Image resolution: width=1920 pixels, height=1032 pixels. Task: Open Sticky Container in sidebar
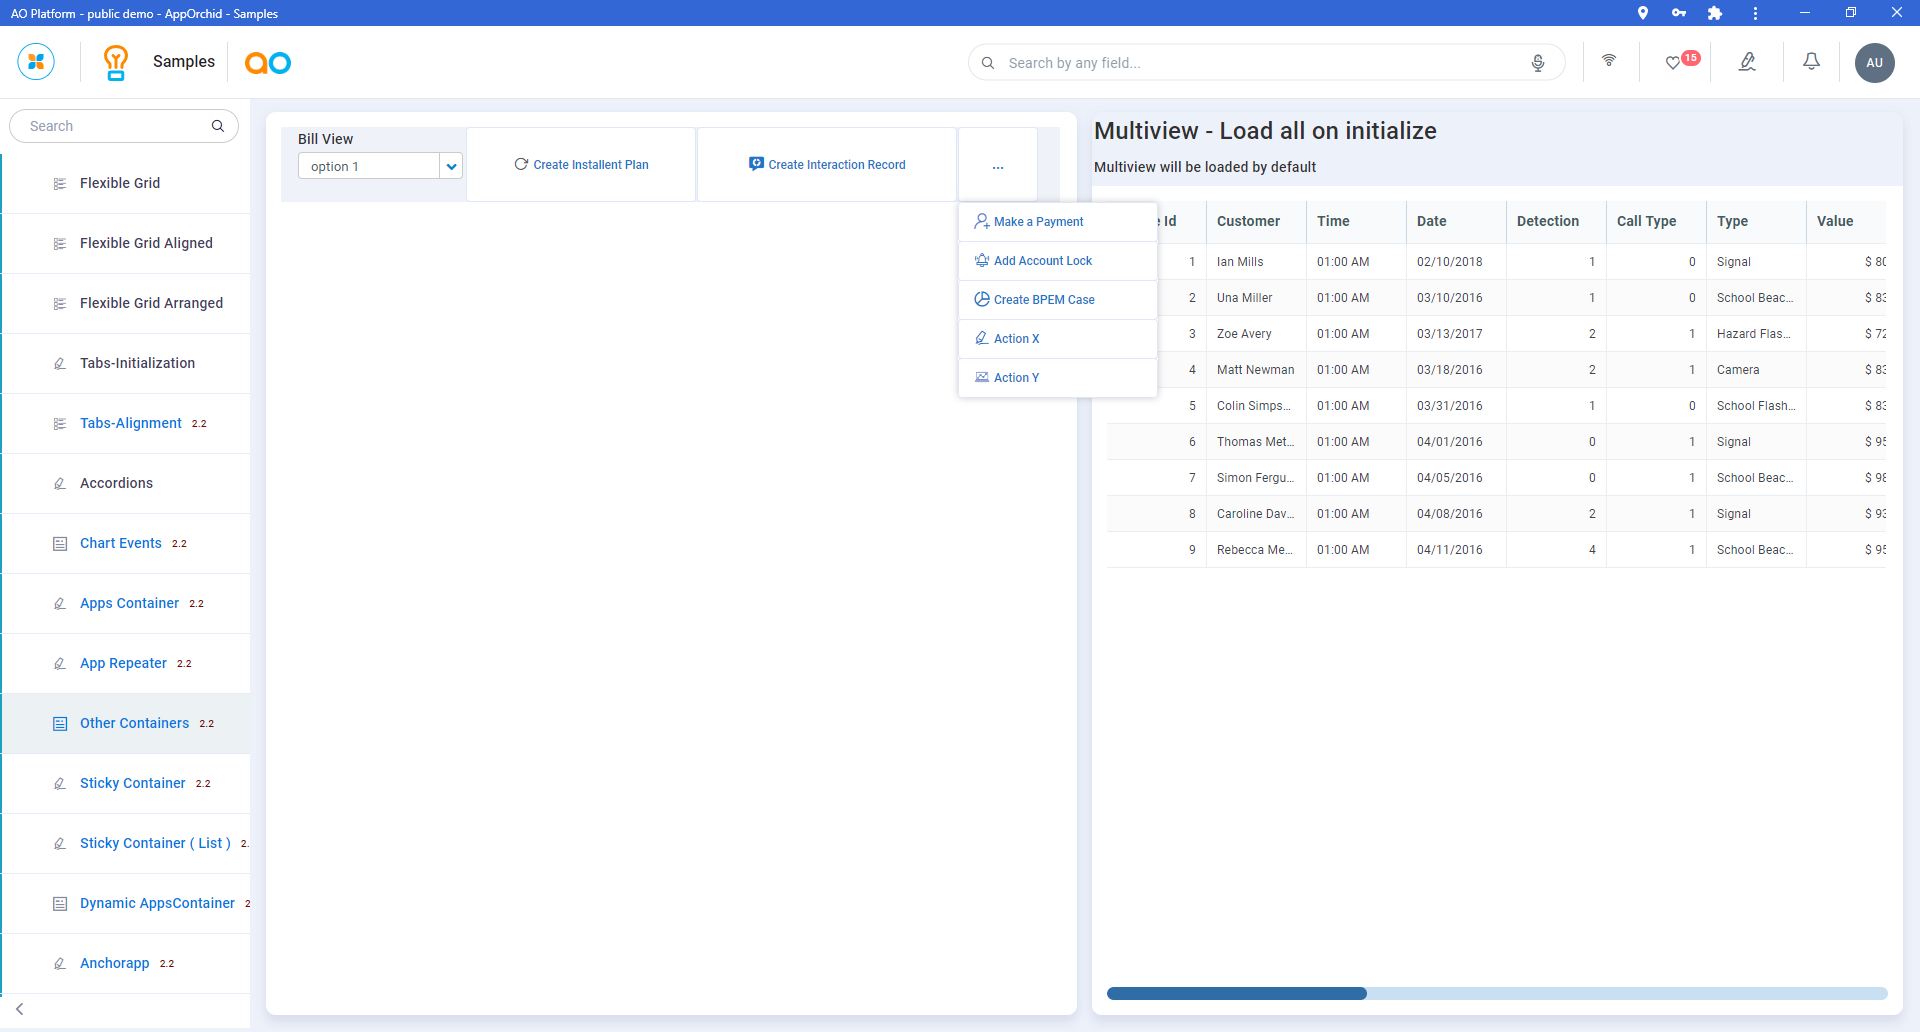(x=133, y=783)
